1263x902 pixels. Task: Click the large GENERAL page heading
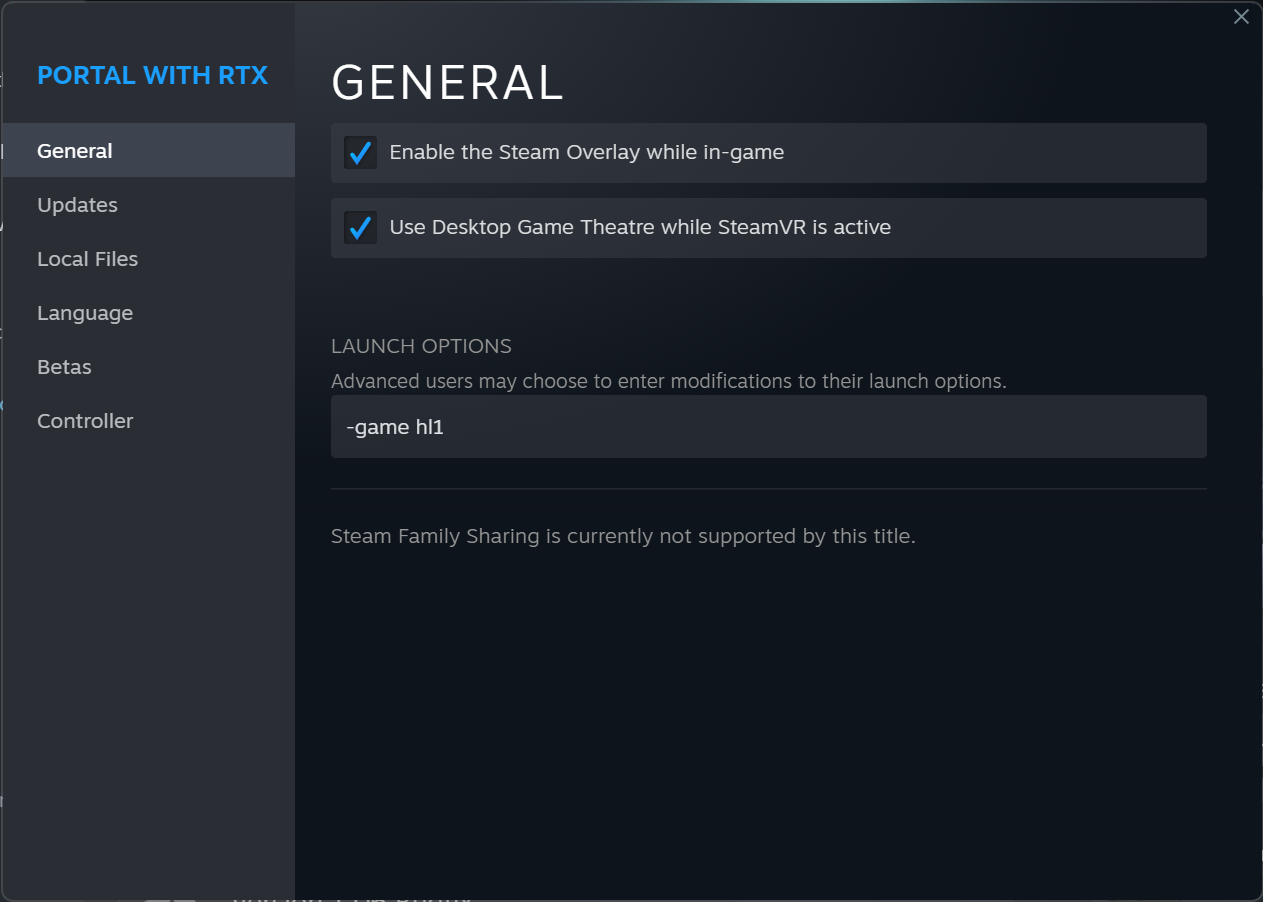(x=447, y=84)
